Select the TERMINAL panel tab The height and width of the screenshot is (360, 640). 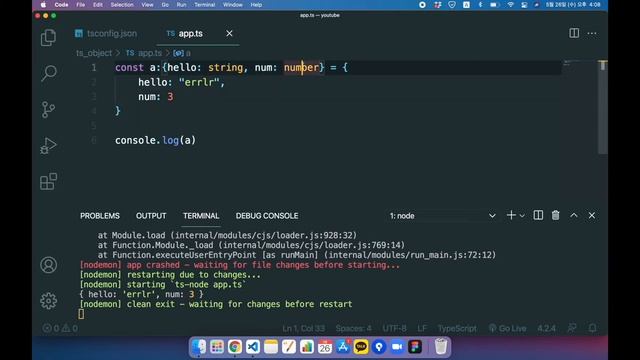[x=201, y=216]
